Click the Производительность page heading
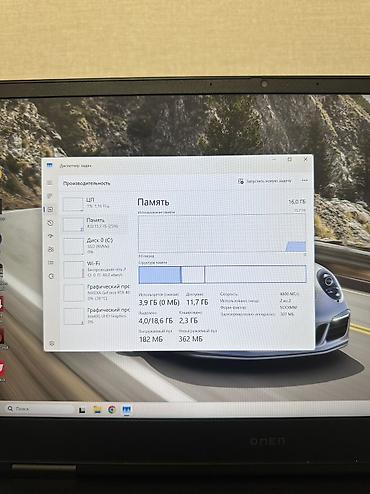The width and height of the screenshot is (370, 494). coord(87,183)
